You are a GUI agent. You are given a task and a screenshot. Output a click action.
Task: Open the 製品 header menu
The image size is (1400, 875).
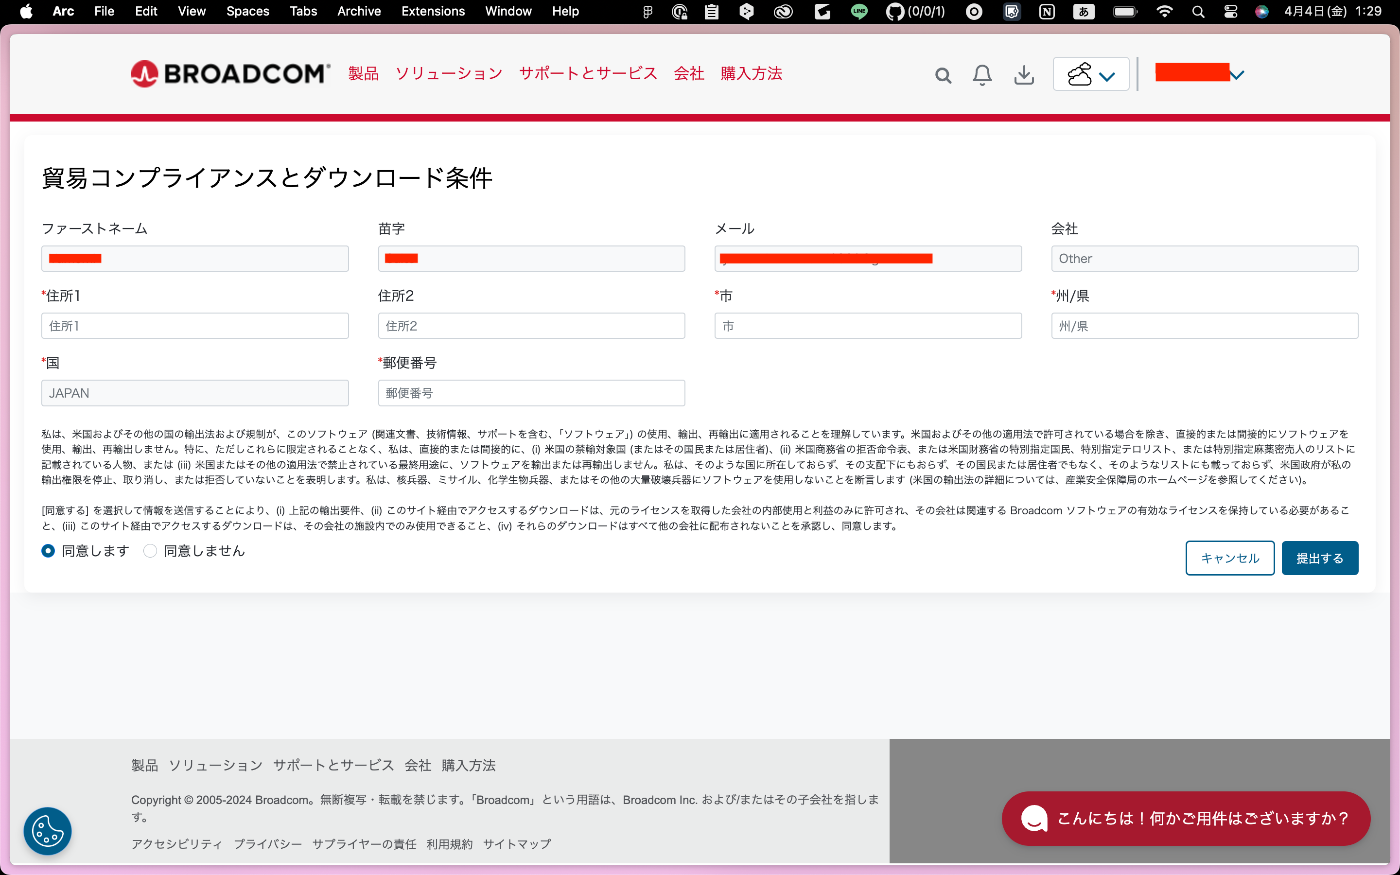[x=363, y=73]
